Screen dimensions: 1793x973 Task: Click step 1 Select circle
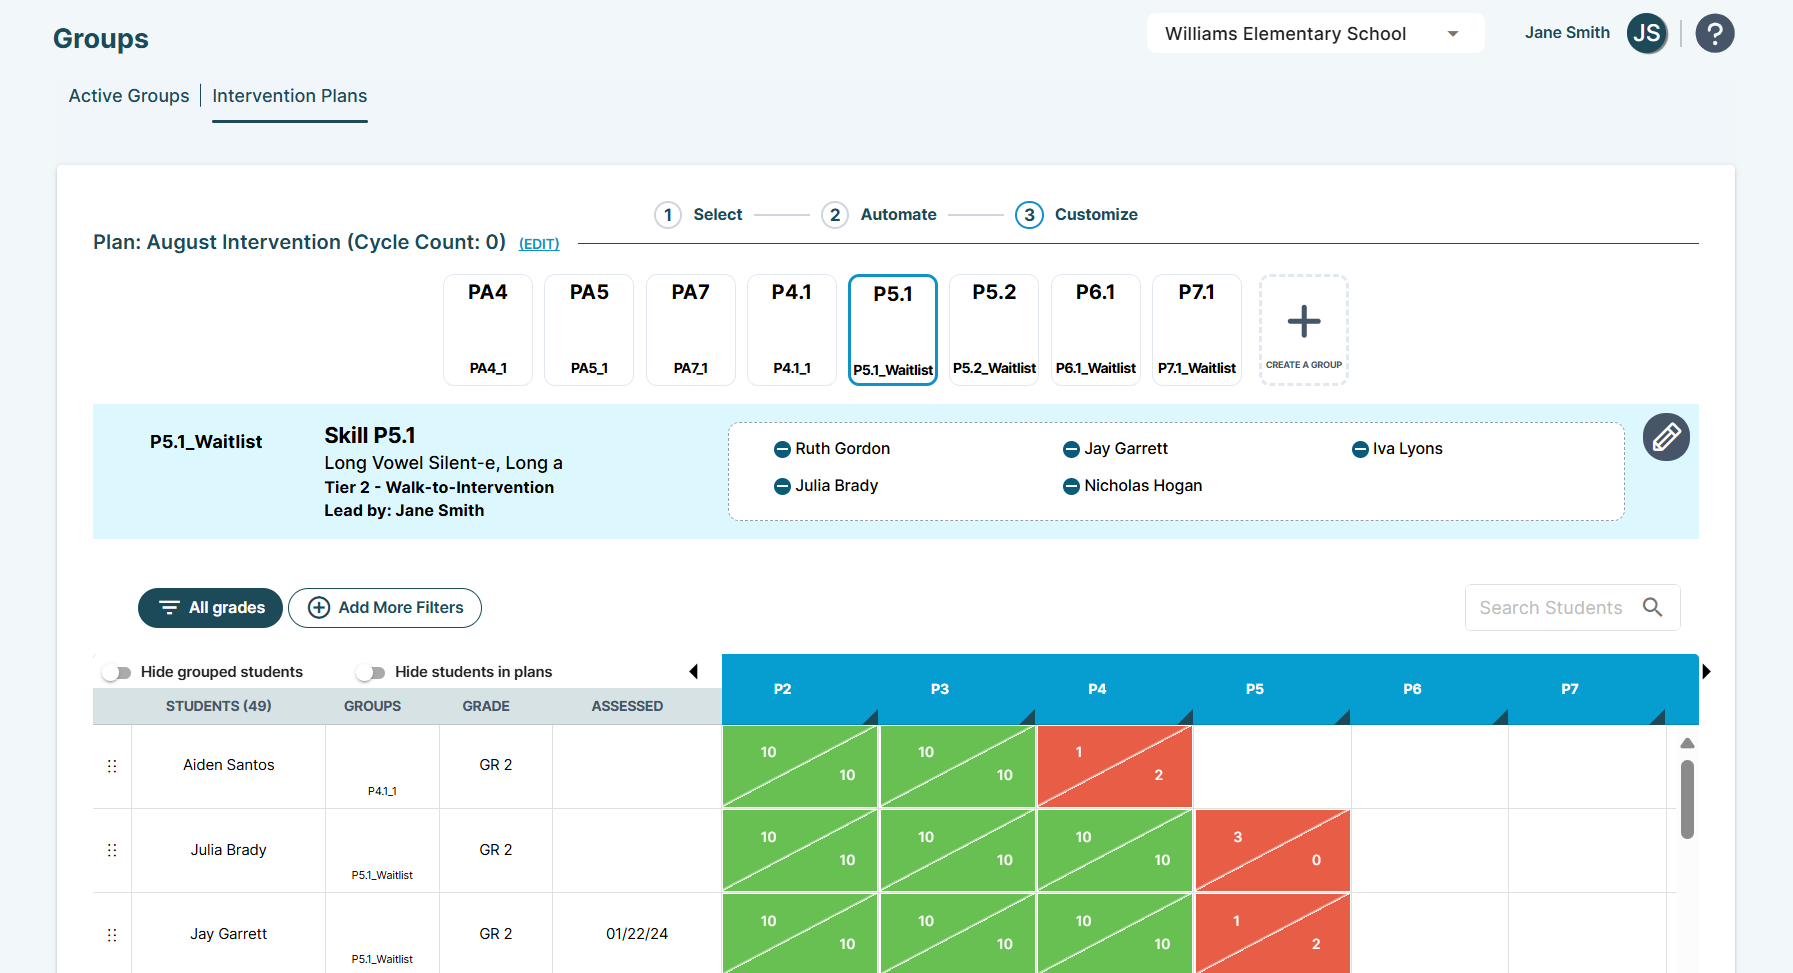tap(668, 215)
